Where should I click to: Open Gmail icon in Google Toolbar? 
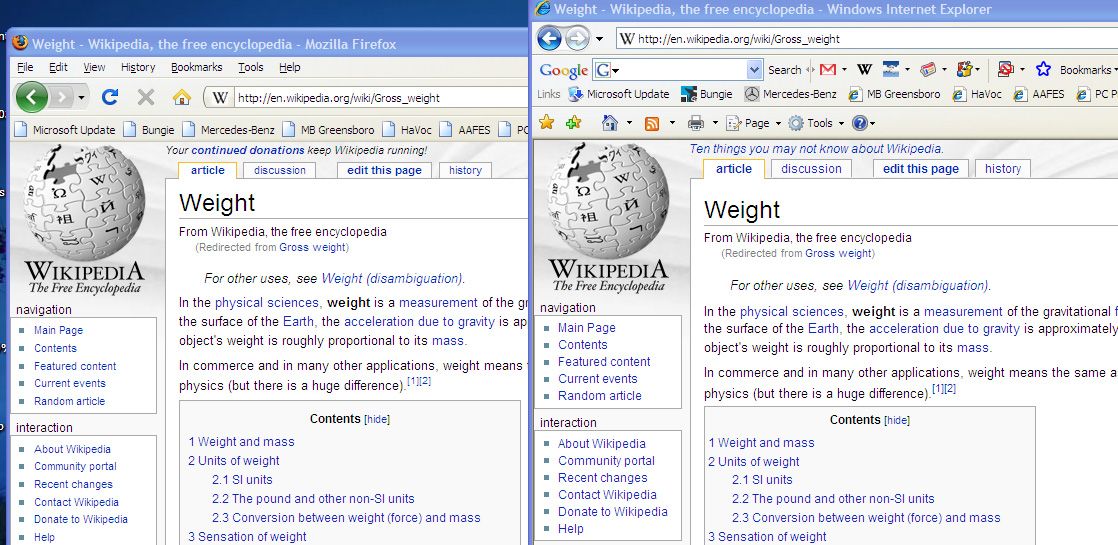[828, 69]
